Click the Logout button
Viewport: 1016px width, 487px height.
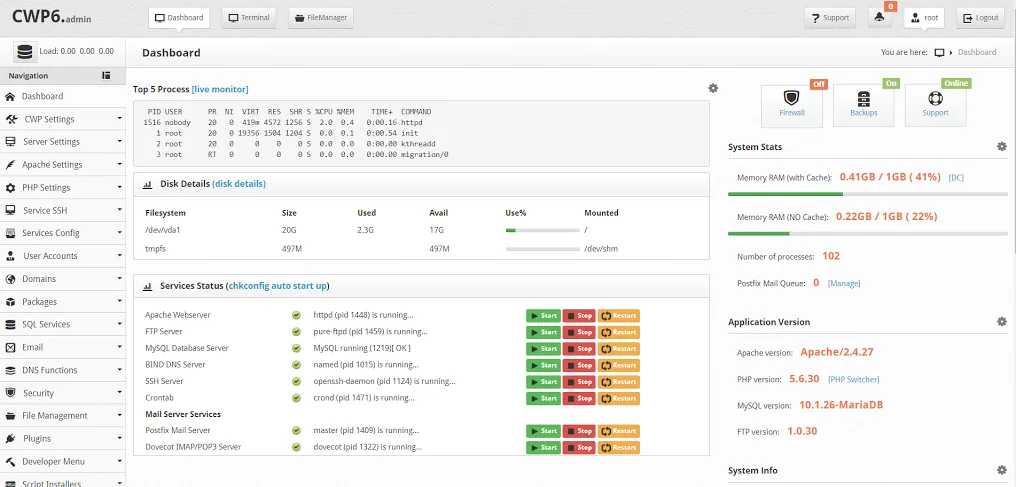click(x=981, y=17)
